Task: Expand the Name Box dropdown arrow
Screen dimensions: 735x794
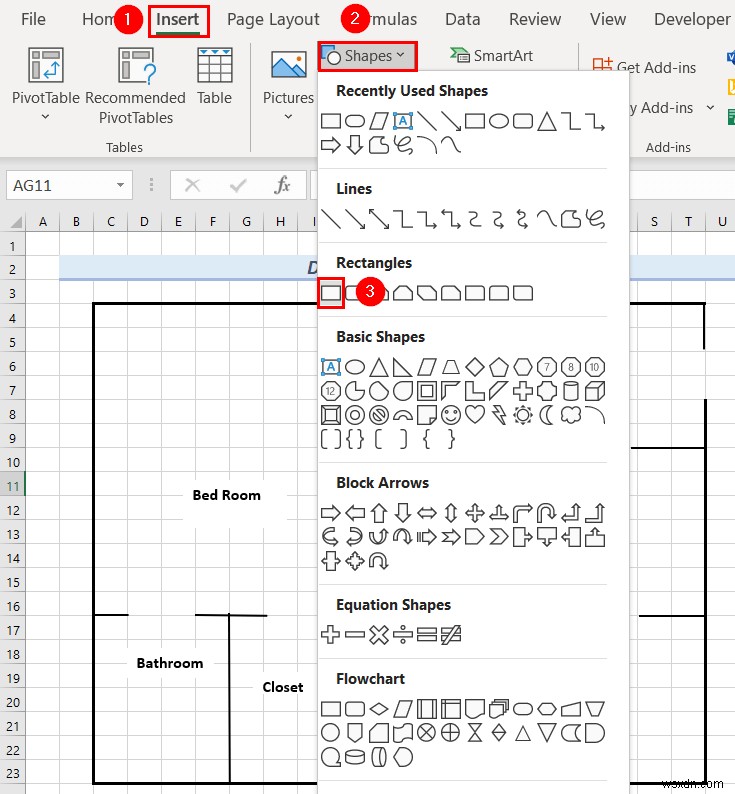Action: [x=120, y=185]
